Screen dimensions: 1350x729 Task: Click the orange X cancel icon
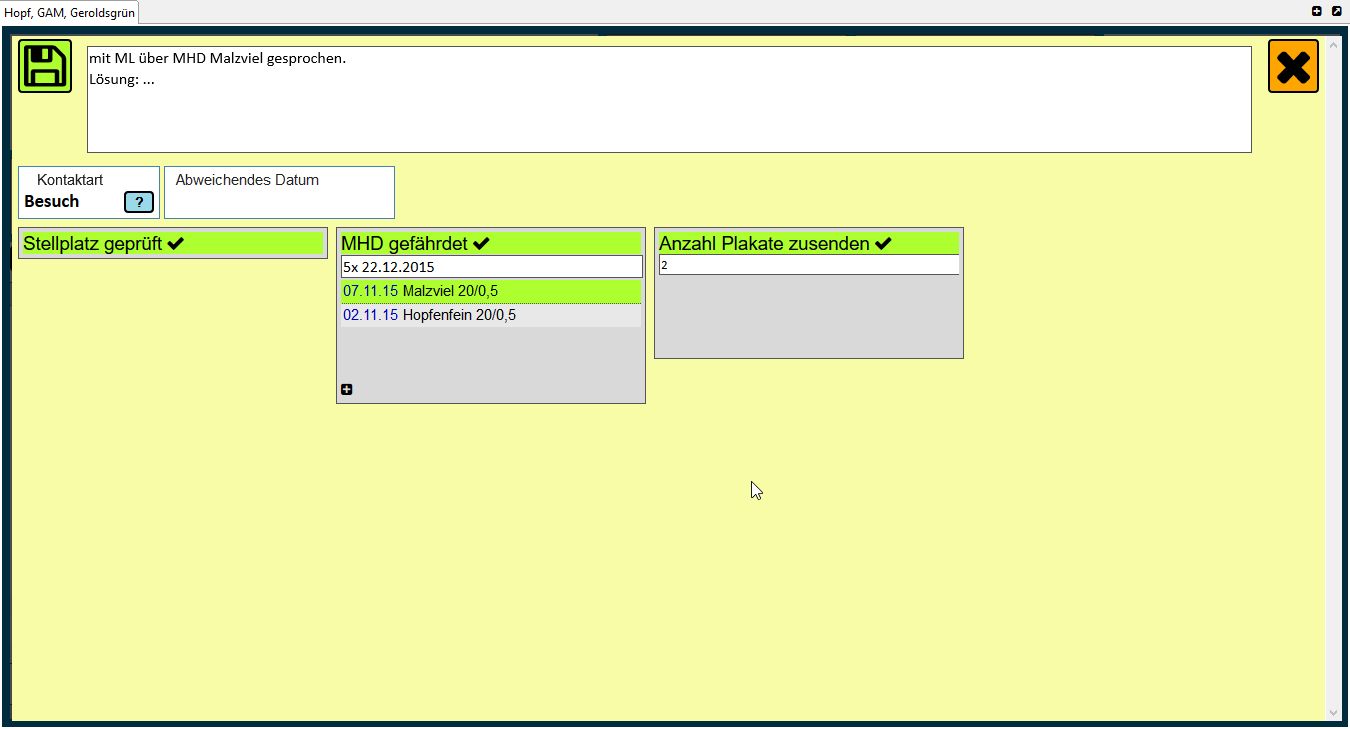tap(1293, 67)
